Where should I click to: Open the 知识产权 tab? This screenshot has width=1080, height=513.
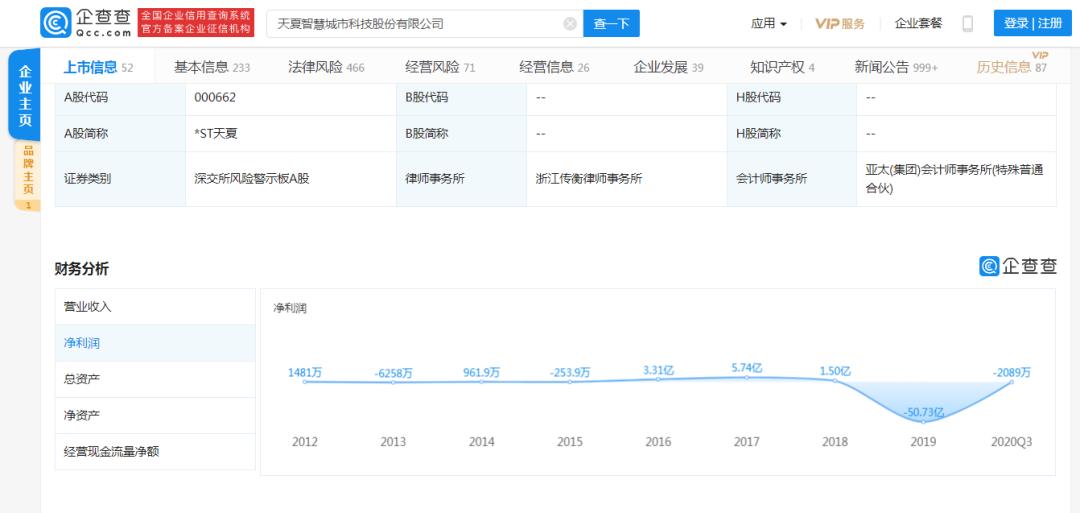coord(782,67)
